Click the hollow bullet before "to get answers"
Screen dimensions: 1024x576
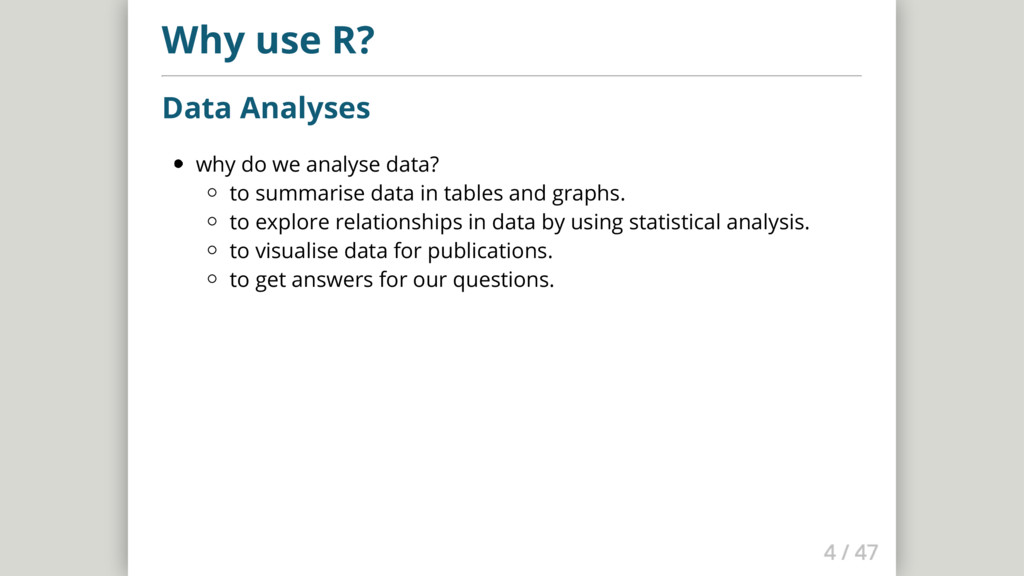coord(212,280)
